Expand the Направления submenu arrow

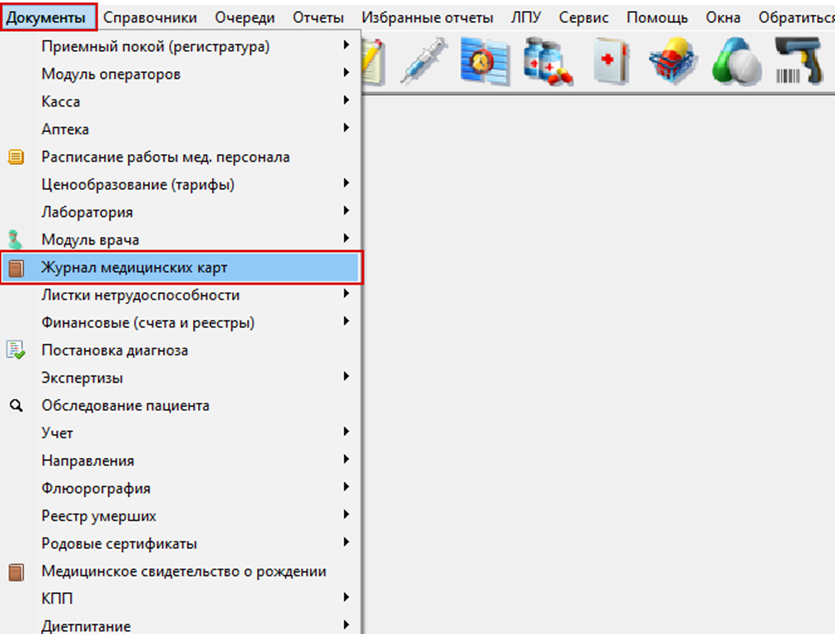(x=346, y=459)
